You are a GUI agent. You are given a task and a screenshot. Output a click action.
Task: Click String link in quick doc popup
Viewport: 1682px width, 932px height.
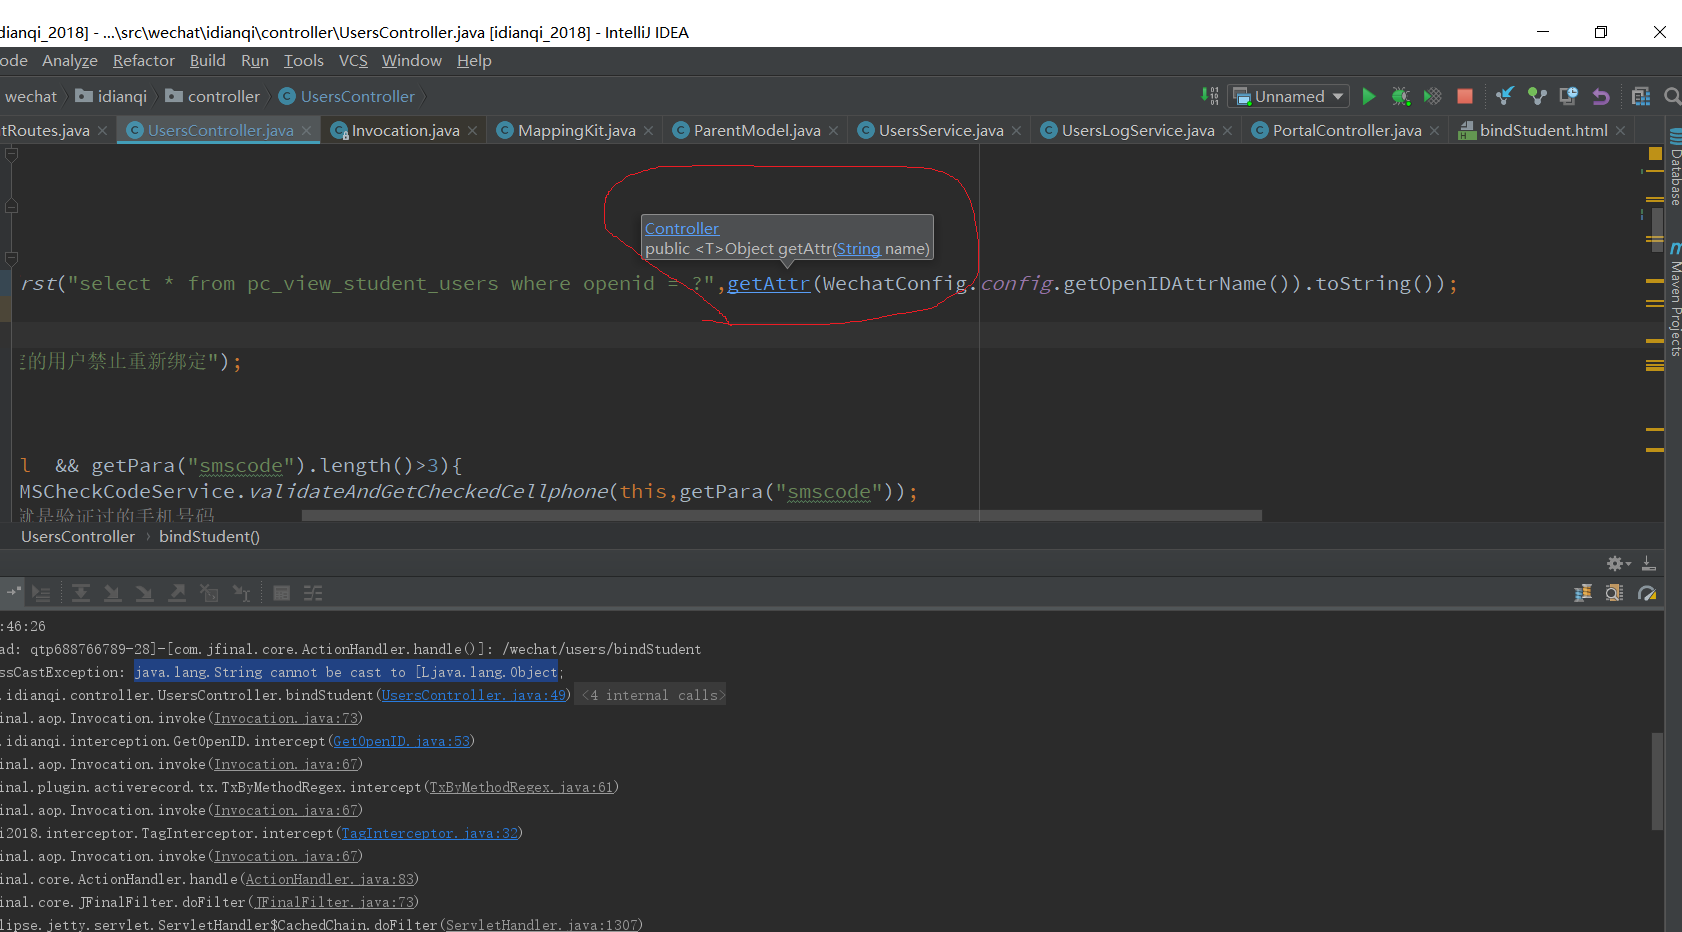pyautogui.click(x=859, y=249)
